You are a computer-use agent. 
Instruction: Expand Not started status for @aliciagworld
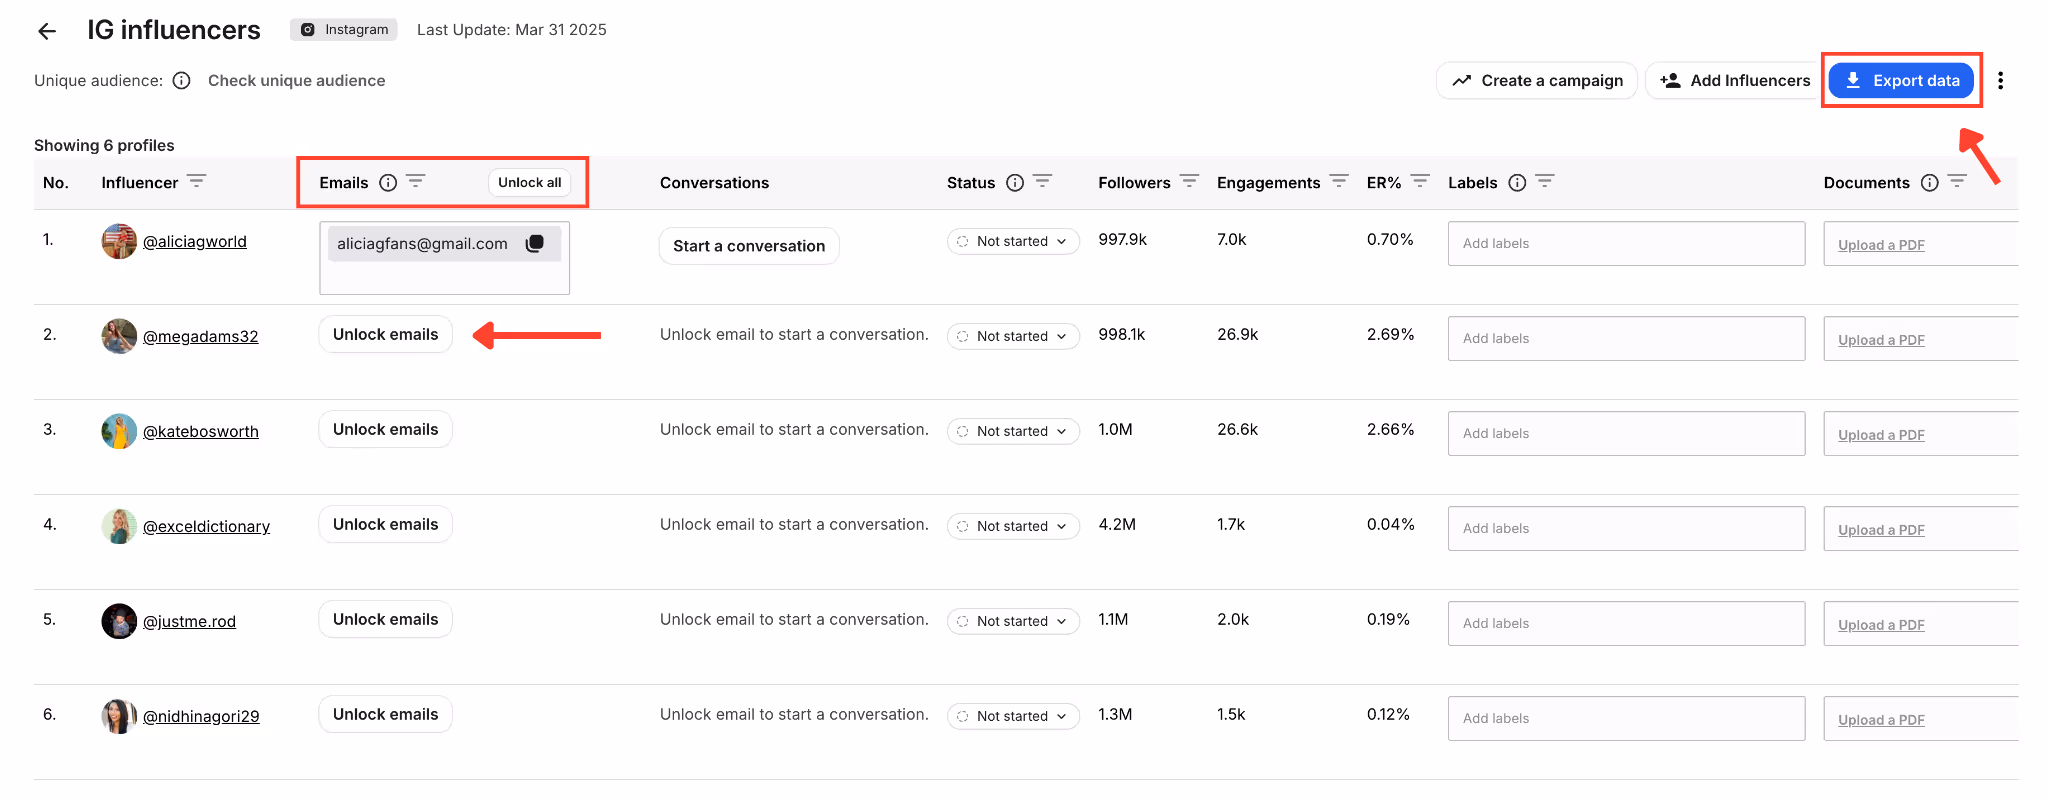pyautogui.click(x=1013, y=241)
